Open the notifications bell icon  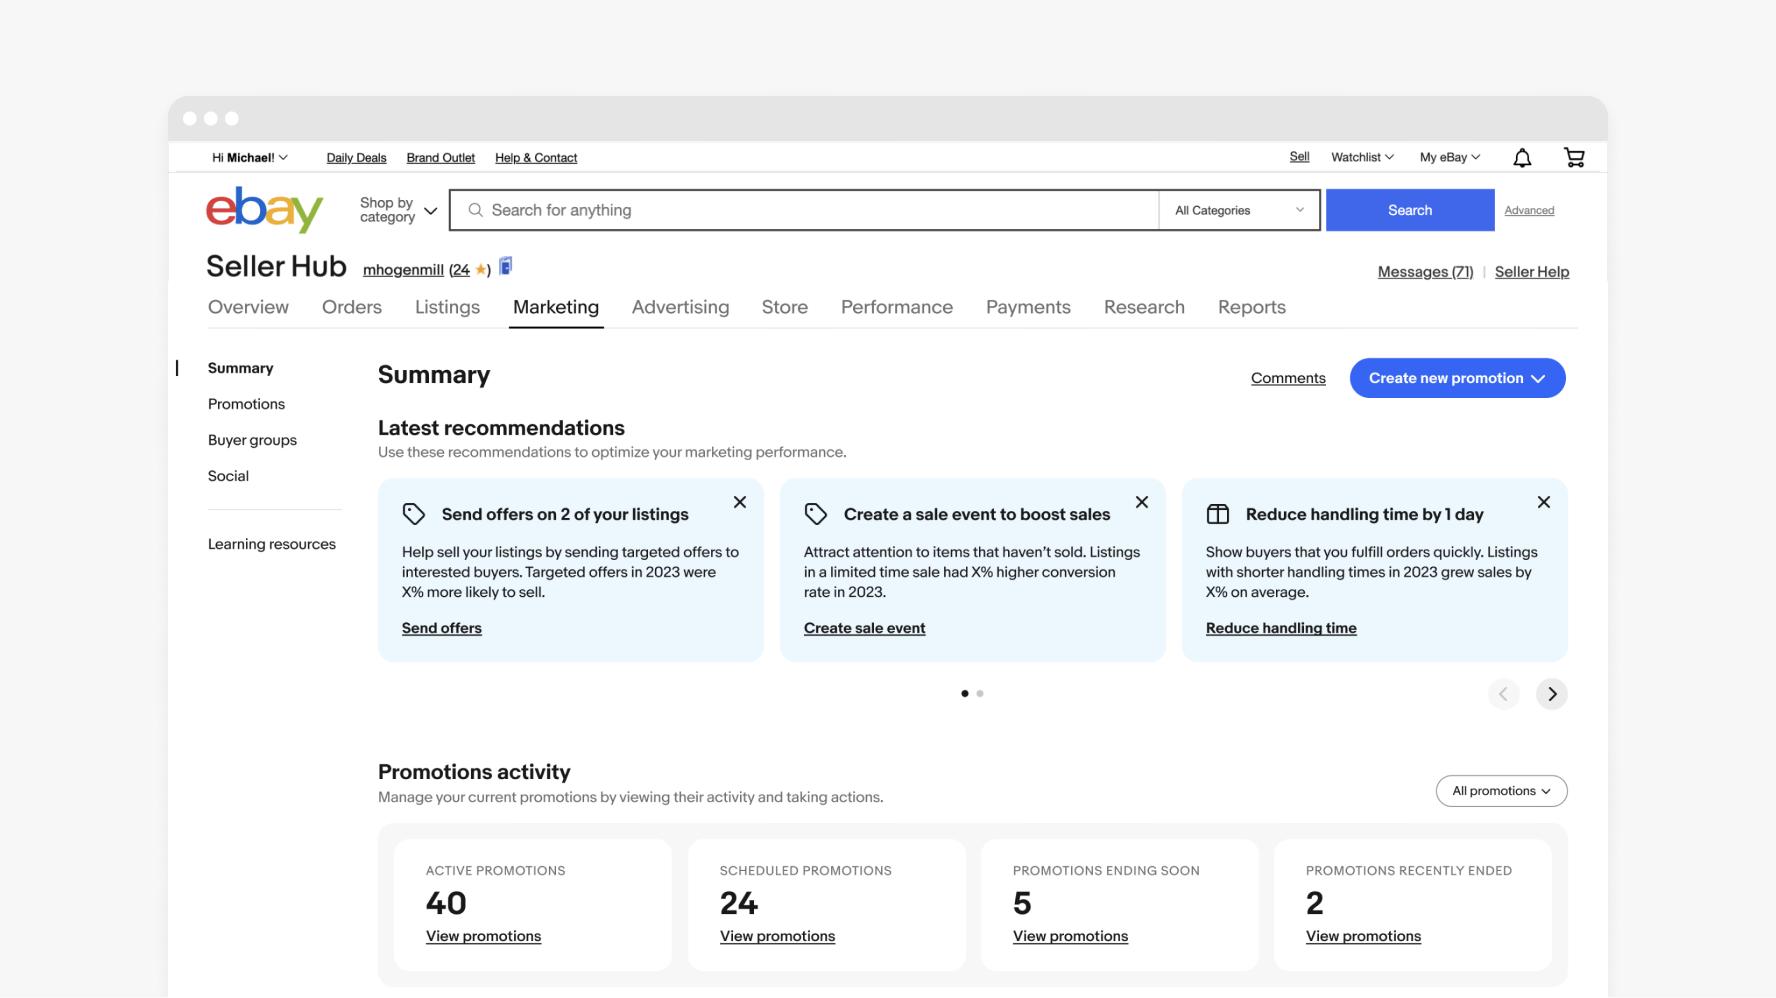(x=1521, y=158)
